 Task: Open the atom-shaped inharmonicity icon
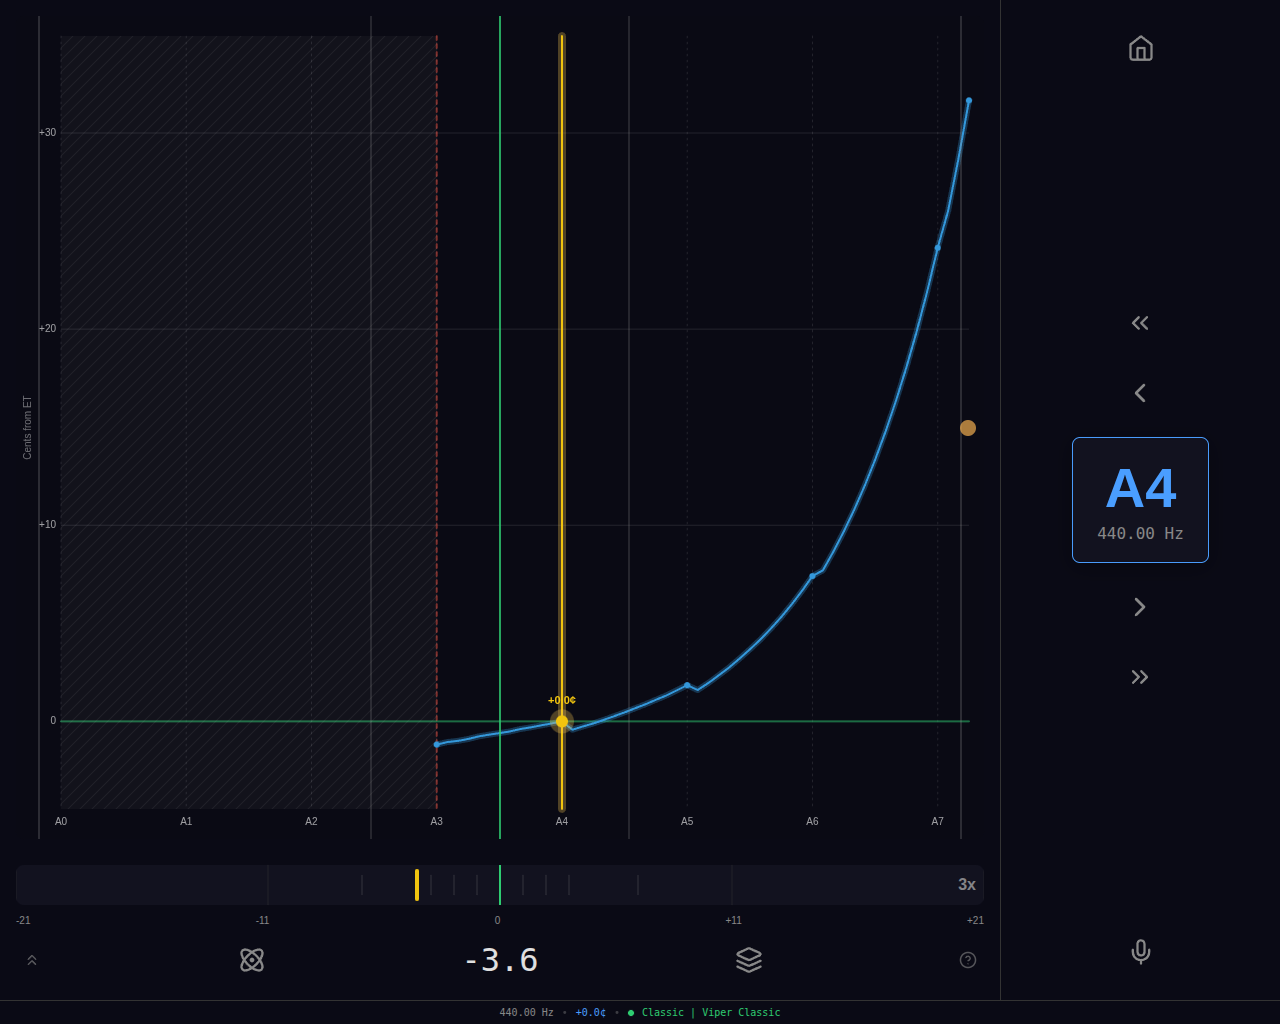click(252, 960)
